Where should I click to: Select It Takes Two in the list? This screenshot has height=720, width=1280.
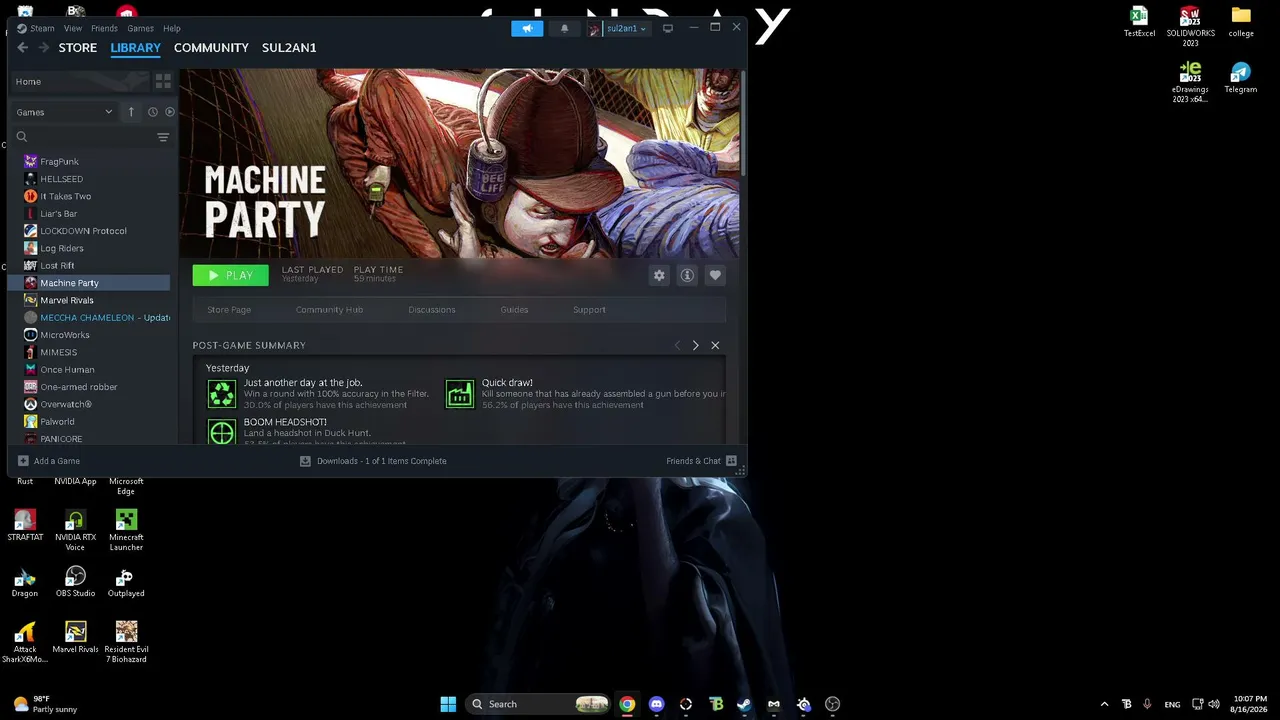click(x=90, y=196)
